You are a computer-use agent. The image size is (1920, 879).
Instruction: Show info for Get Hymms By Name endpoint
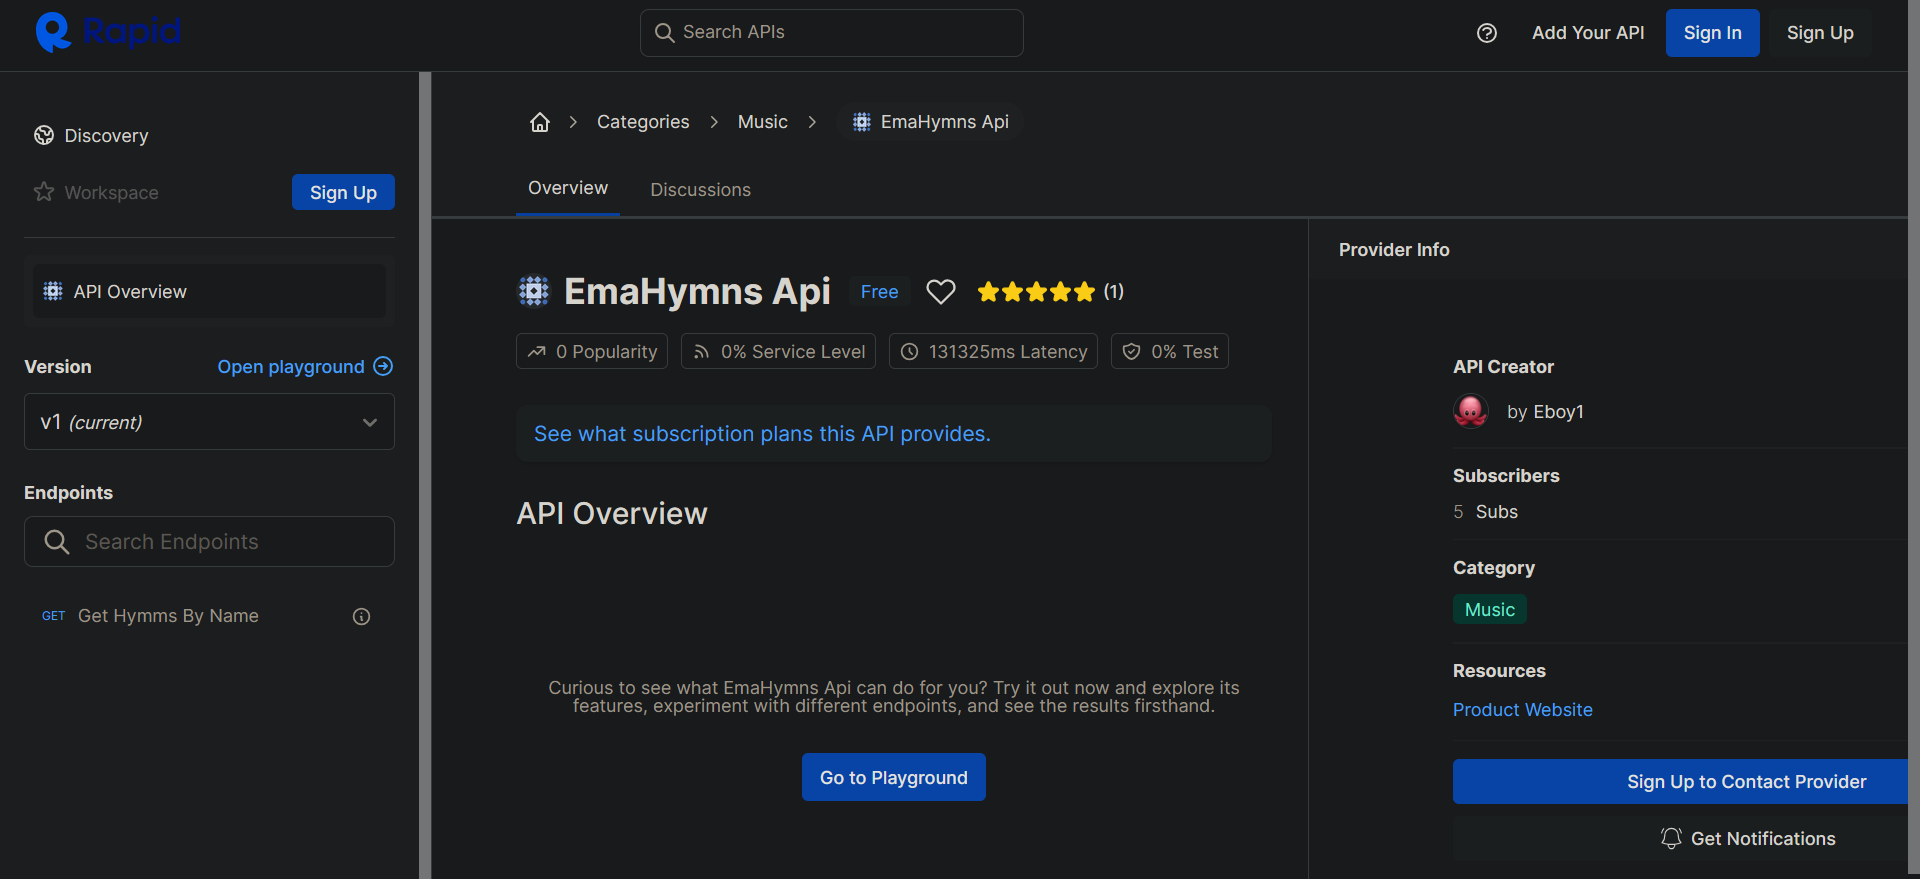362,617
